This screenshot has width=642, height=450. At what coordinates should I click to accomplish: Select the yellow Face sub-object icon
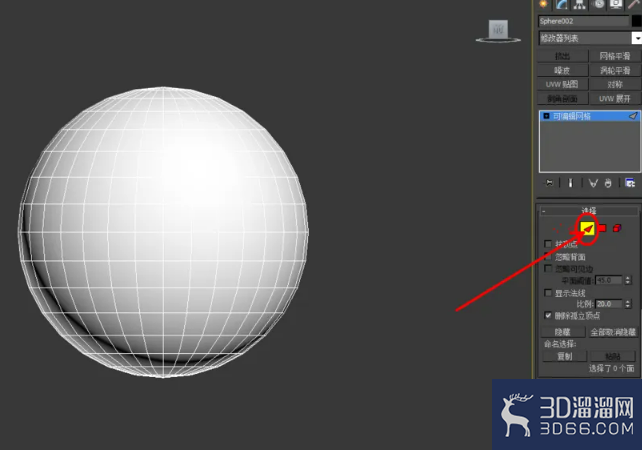click(x=587, y=228)
